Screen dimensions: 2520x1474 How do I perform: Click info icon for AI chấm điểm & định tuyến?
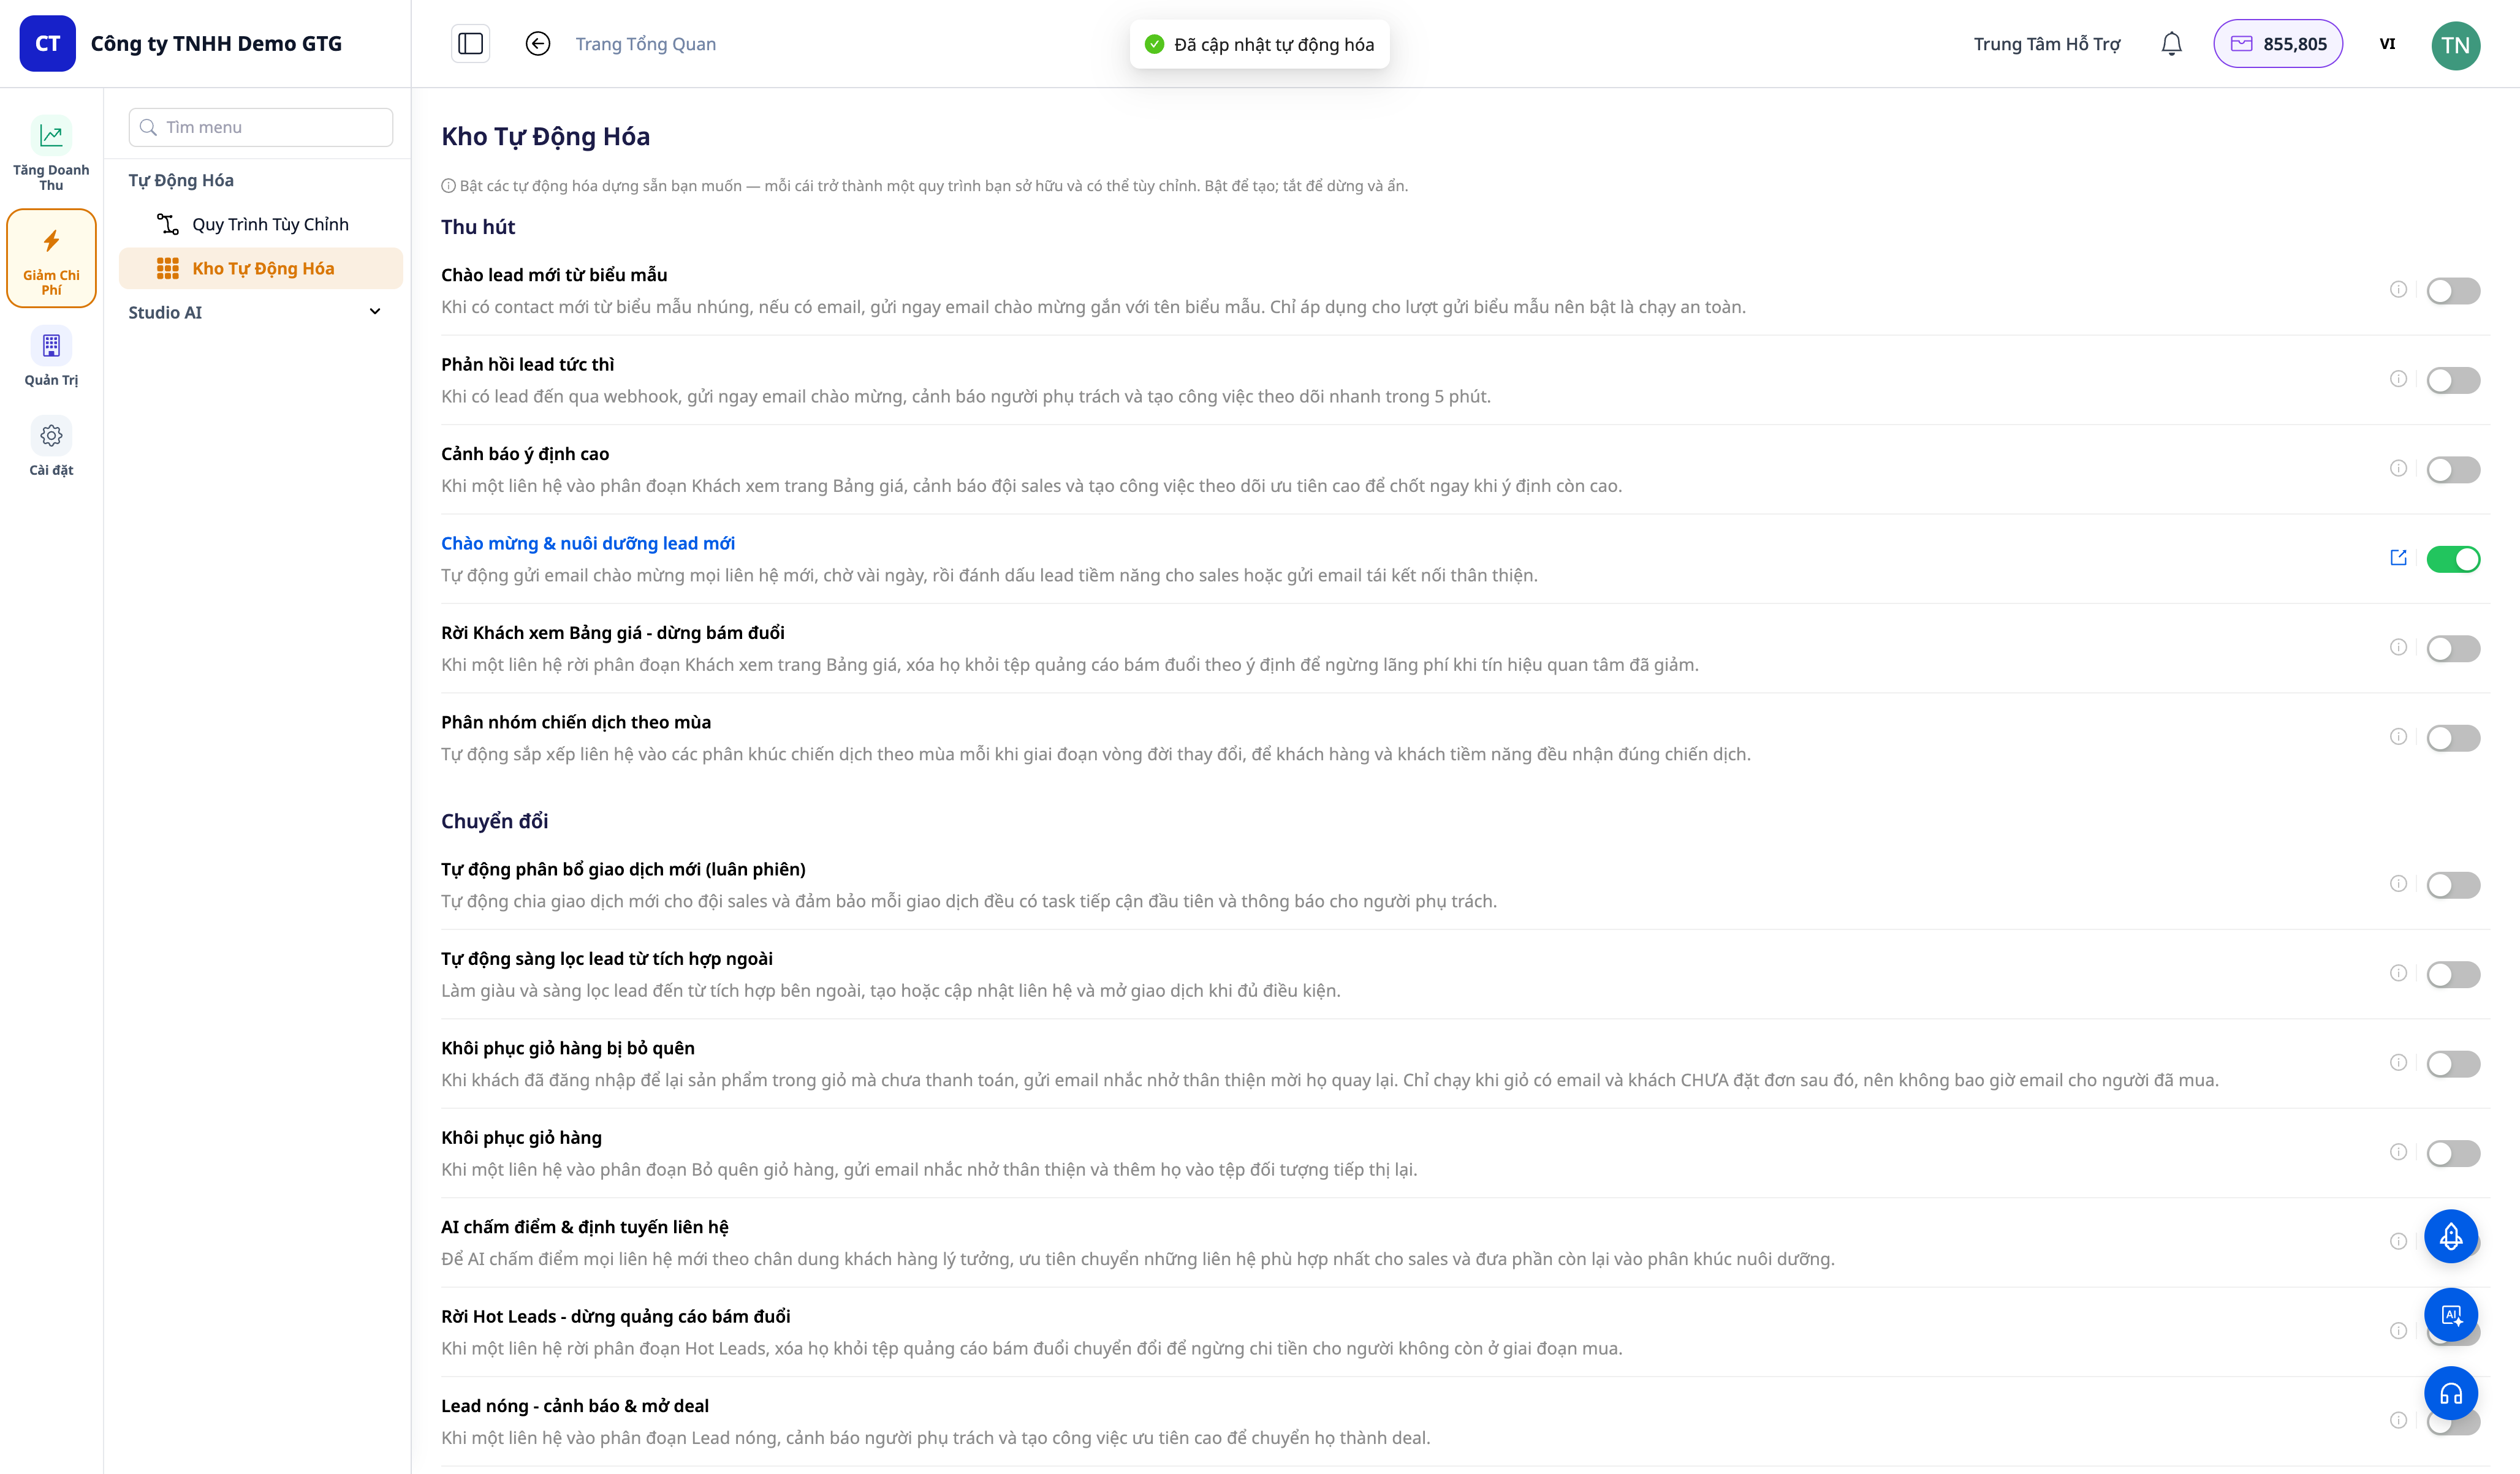pos(2398,1242)
